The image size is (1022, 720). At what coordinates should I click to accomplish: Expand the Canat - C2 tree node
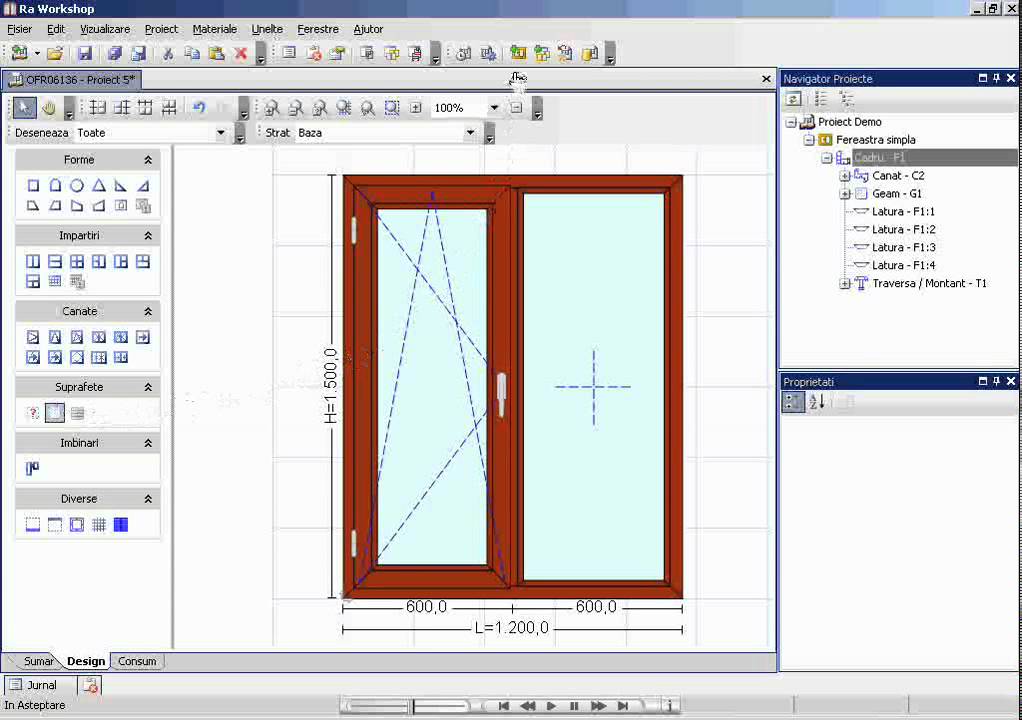[x=845, y=176]
